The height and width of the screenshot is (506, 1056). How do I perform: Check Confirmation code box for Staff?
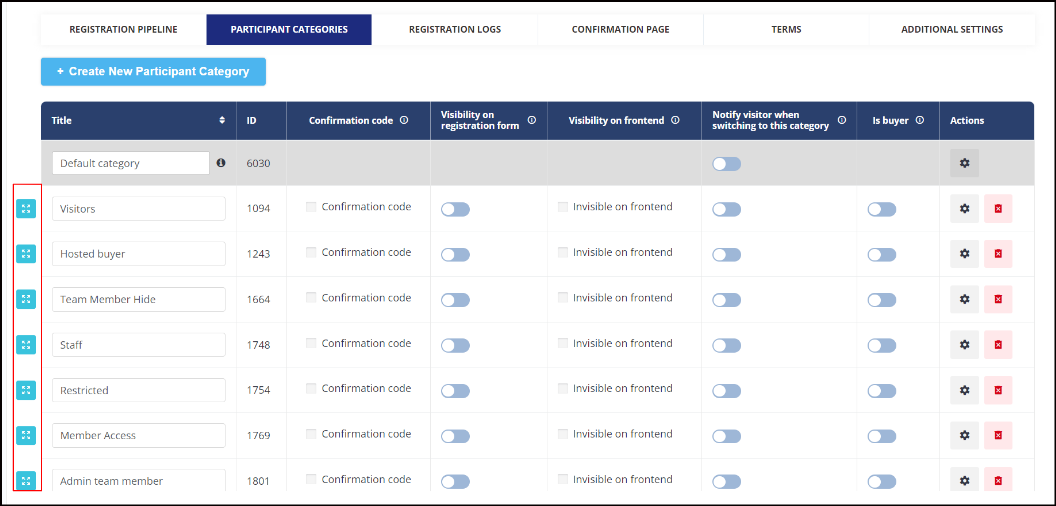tap(311, 343)
